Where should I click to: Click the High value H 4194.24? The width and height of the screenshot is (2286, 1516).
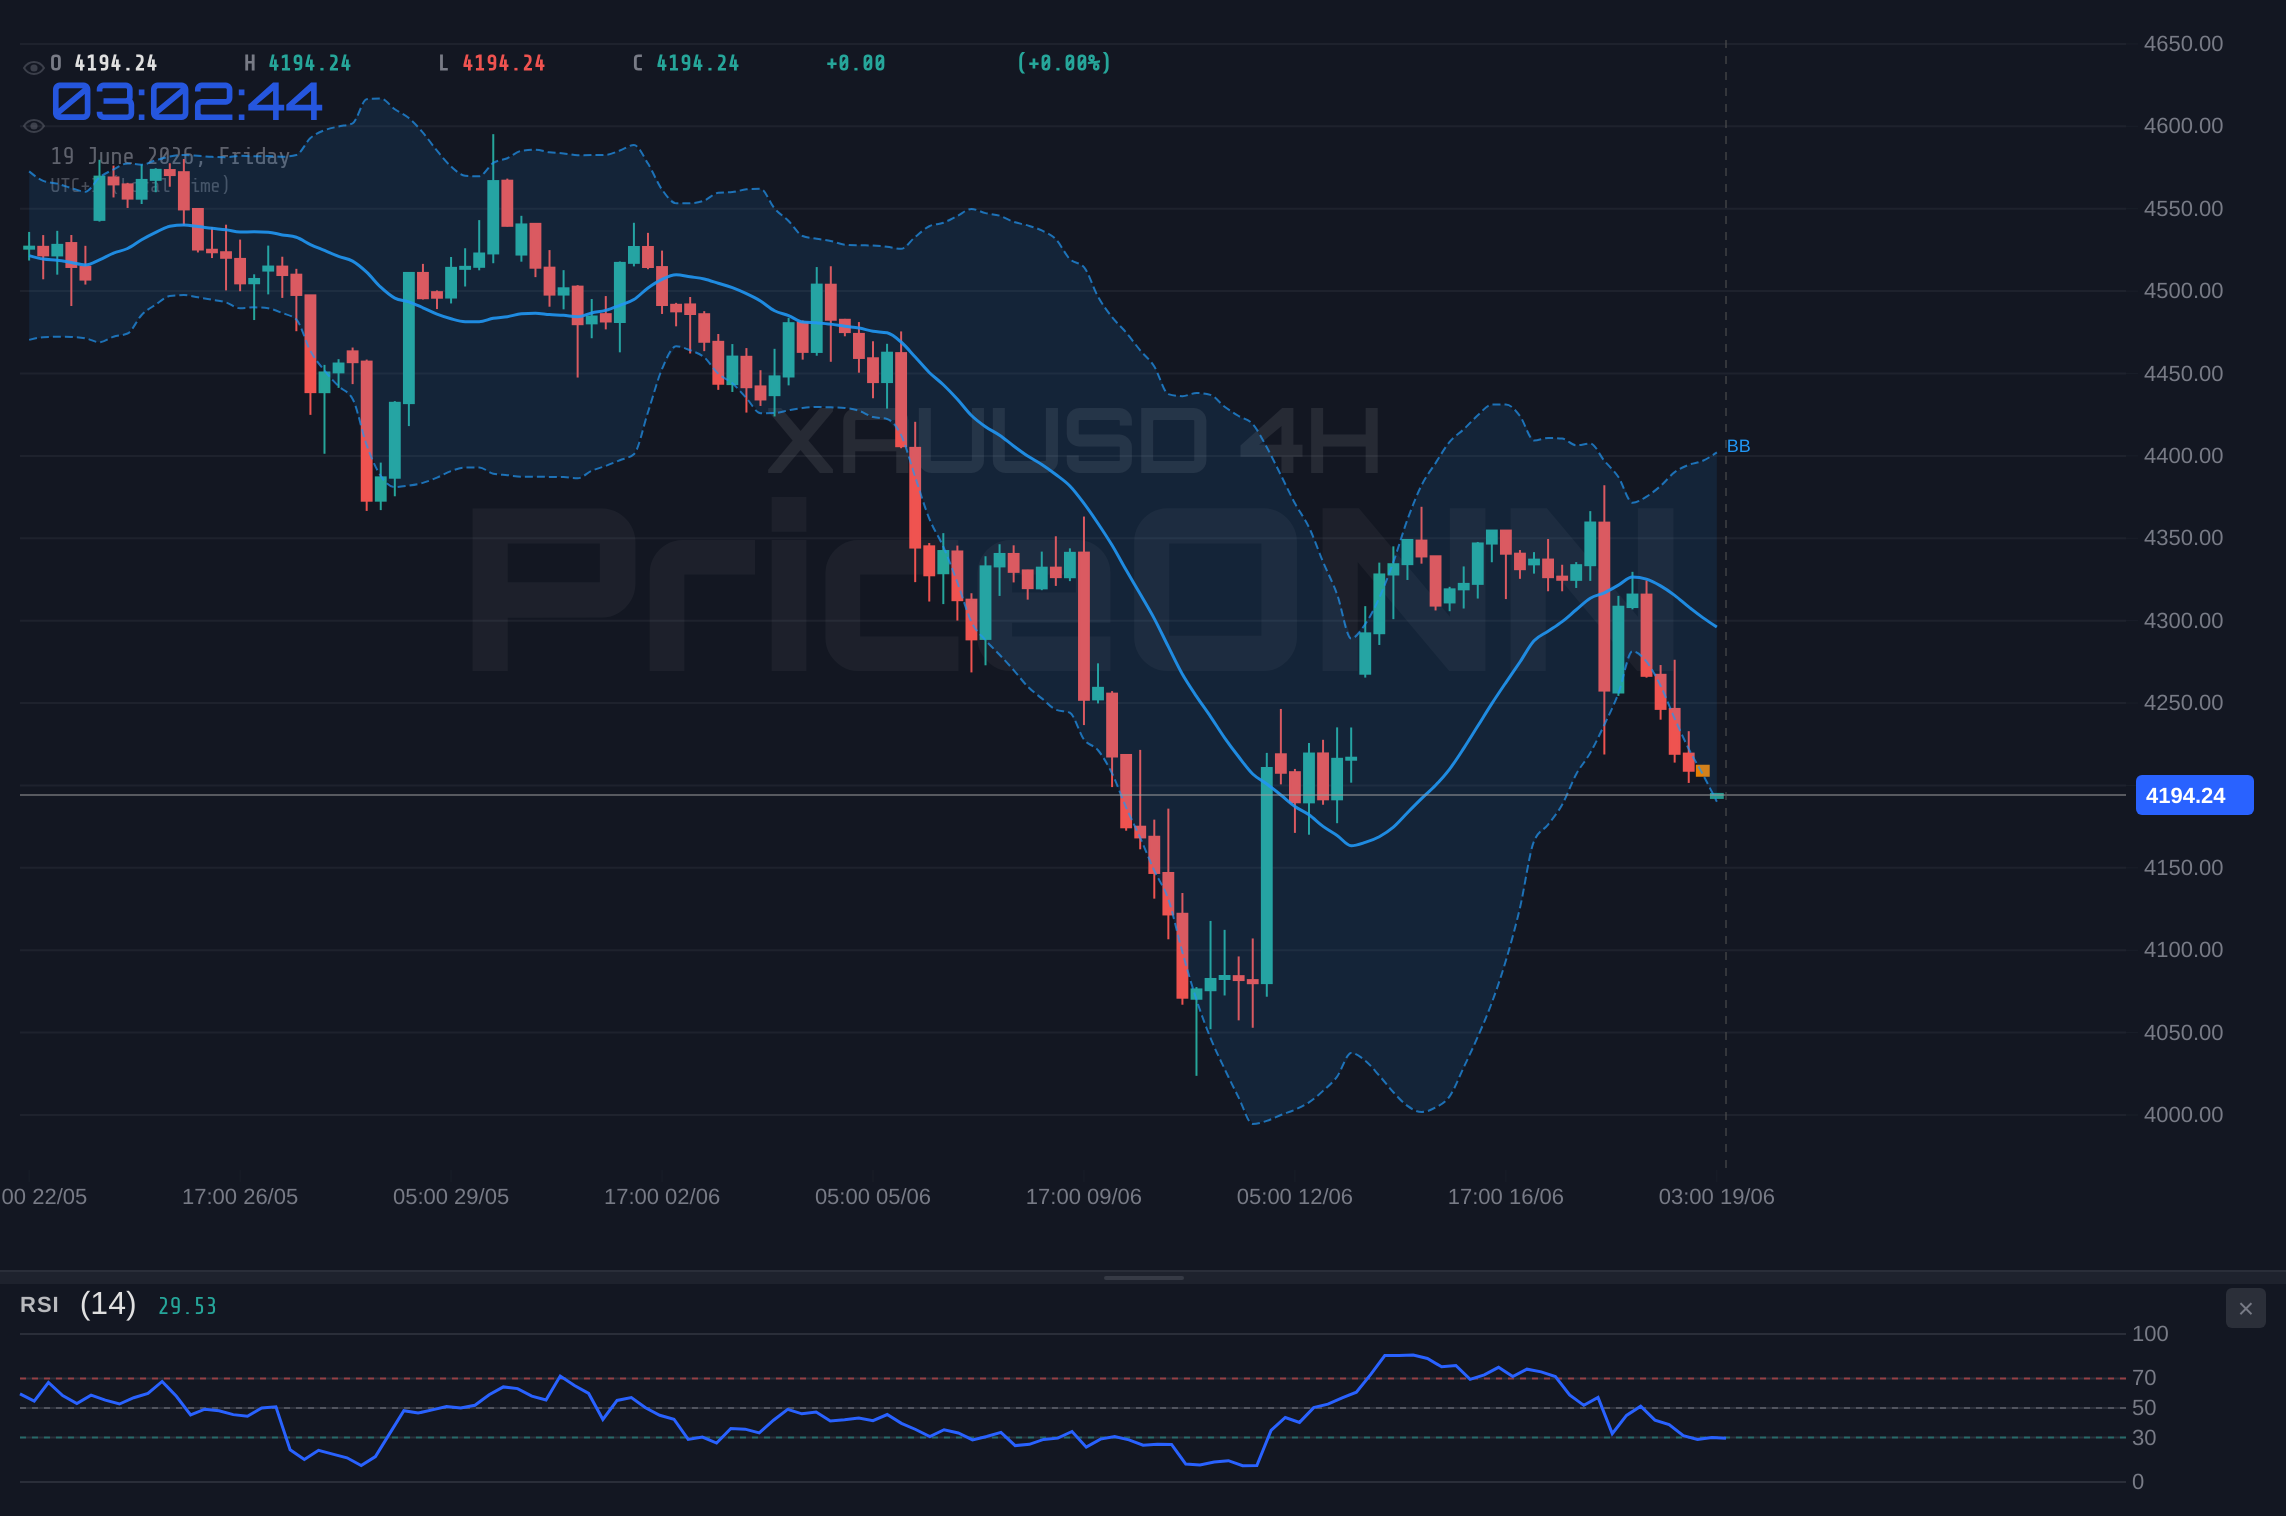tap(298, 63)
